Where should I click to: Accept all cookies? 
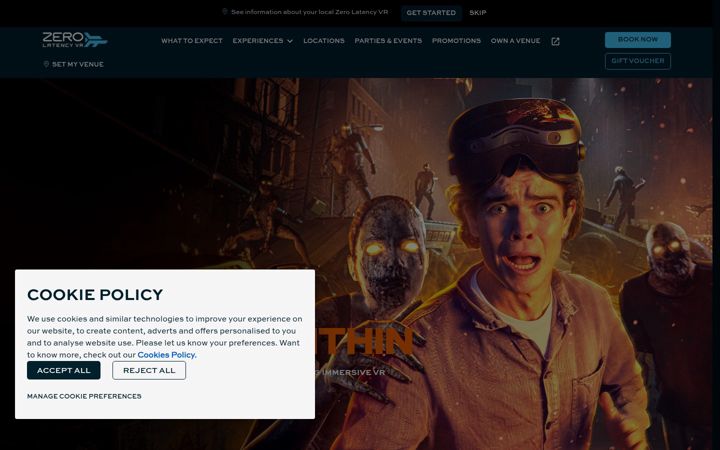63,371
